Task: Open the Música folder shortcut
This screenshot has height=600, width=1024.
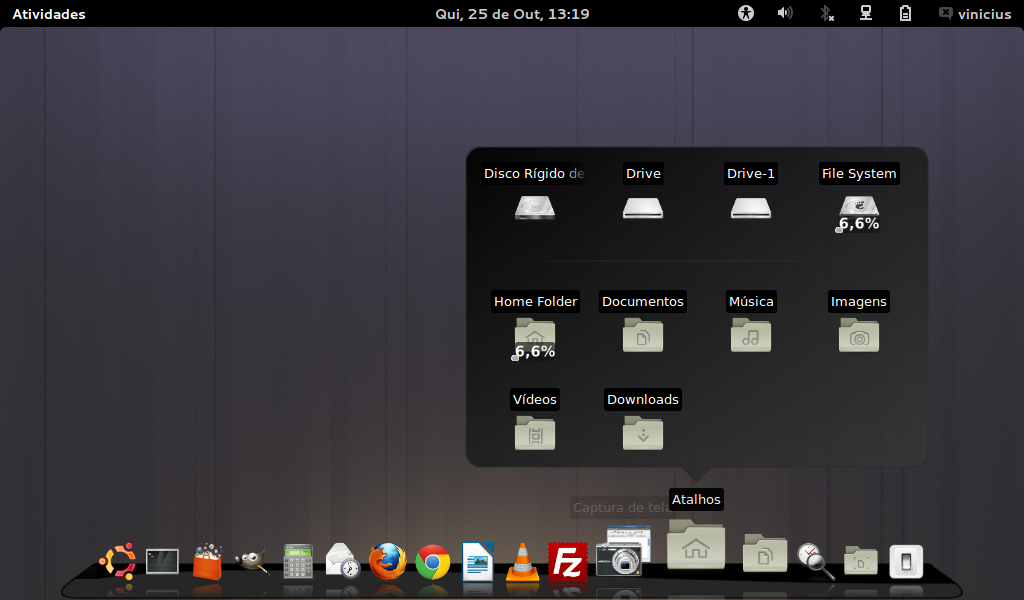Action: pos(751,335)
